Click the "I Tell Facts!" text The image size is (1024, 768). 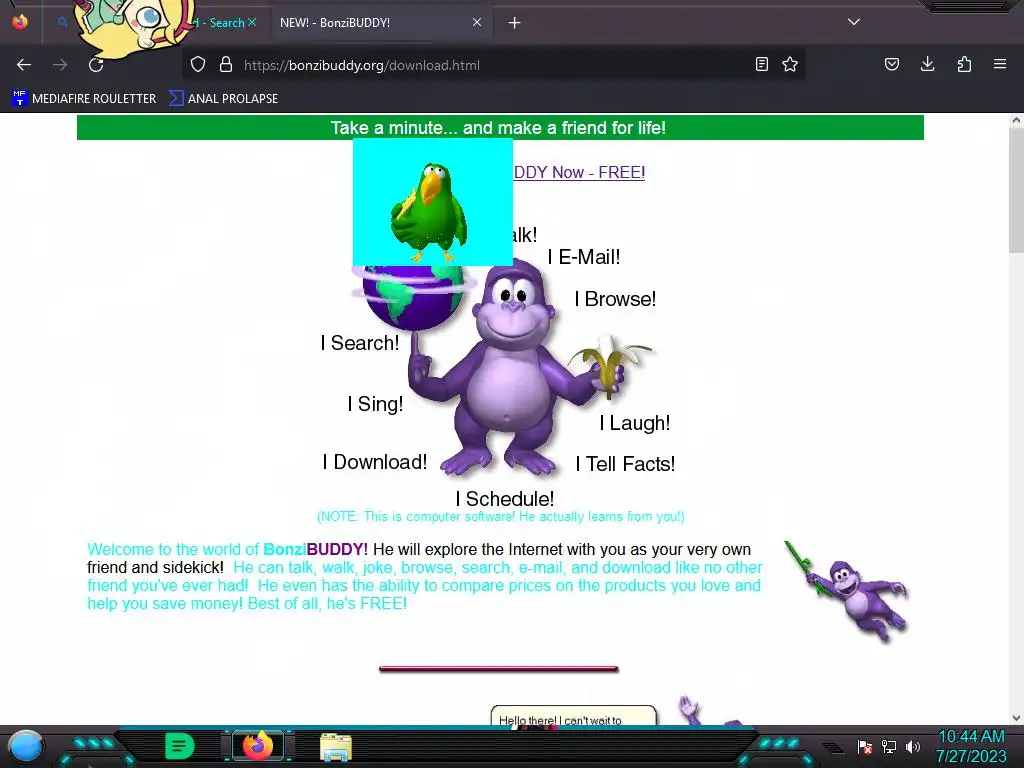click(x=625, y=464)
